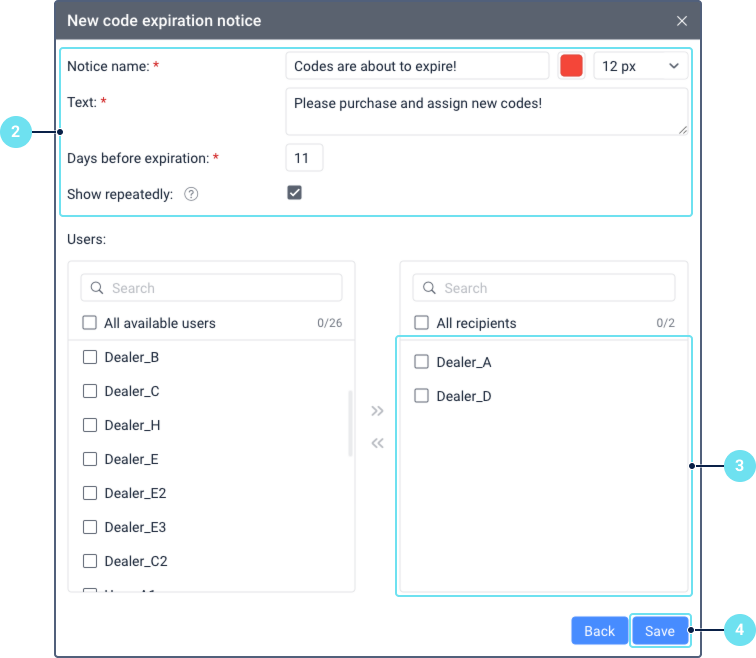Focus the Days before expiration field

point(304,158)
